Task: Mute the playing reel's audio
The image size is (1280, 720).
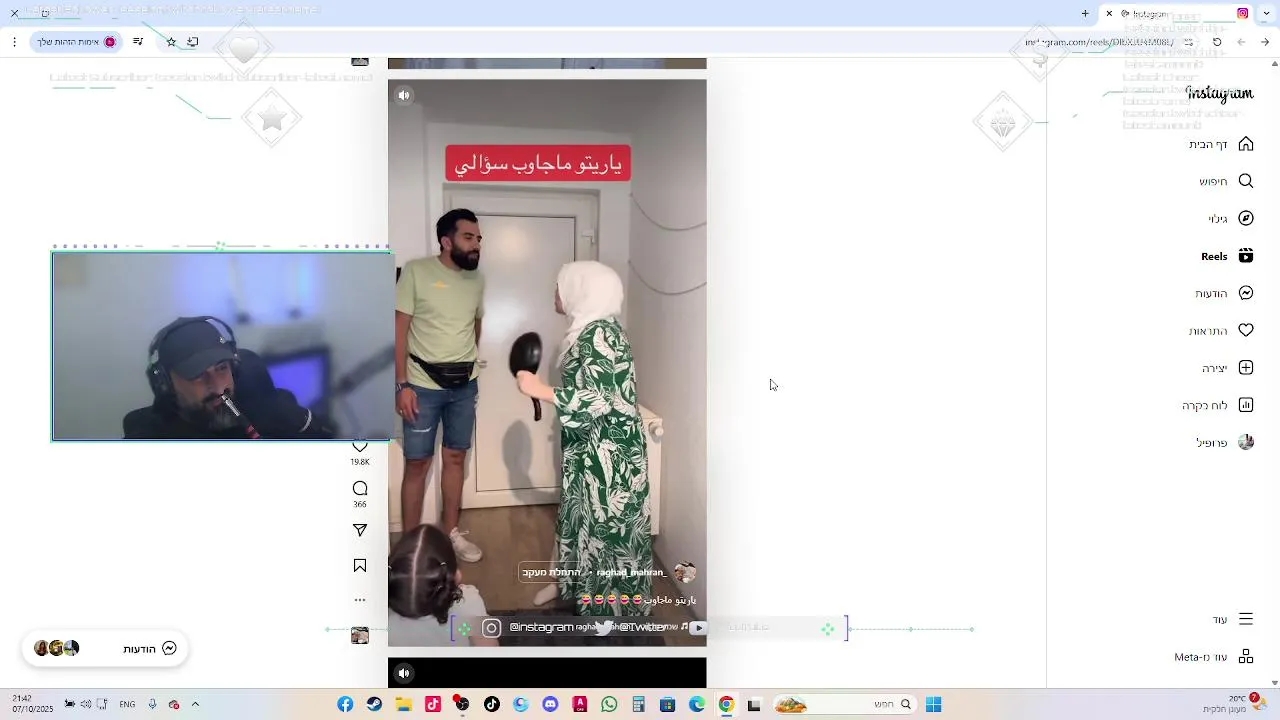Action: (x=404, y=96)
